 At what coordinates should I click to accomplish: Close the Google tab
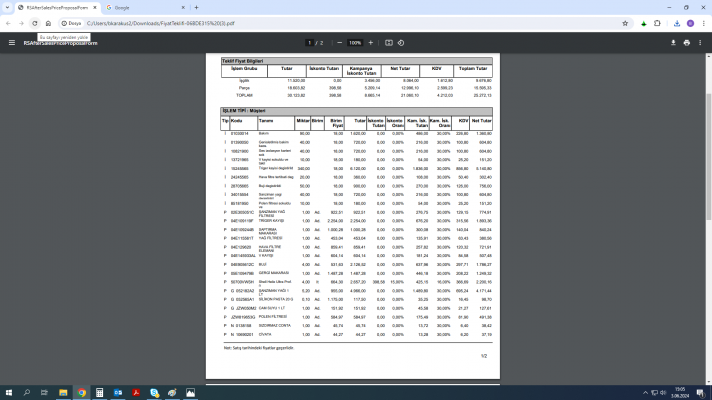point(183,8)
